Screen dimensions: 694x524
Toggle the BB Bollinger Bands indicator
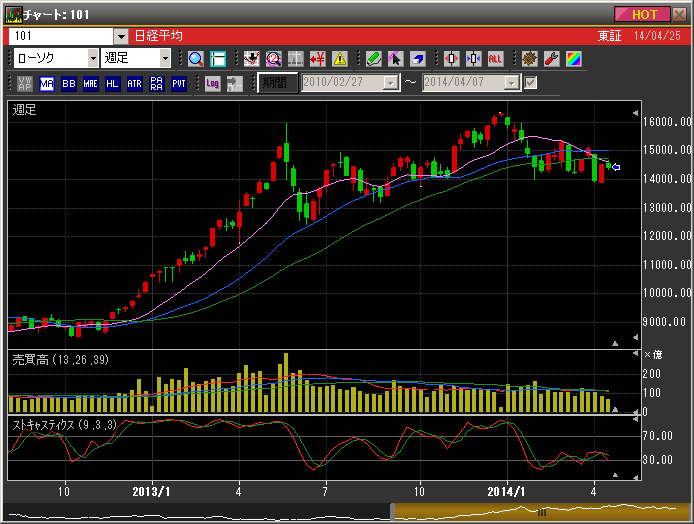[69, 83]
